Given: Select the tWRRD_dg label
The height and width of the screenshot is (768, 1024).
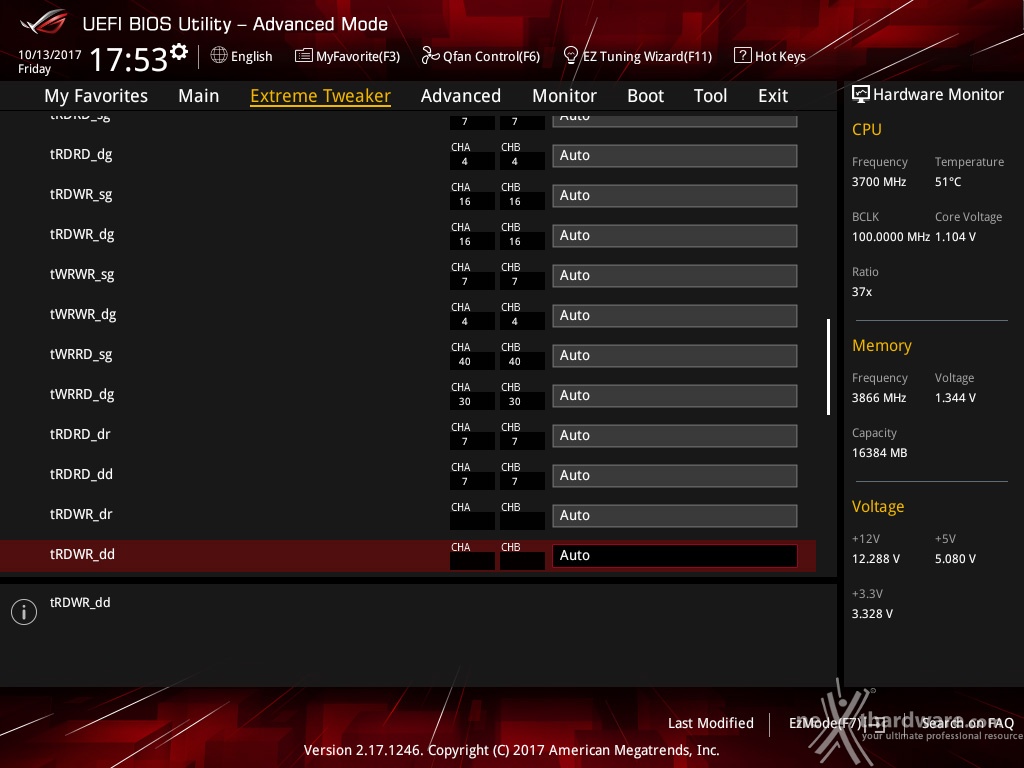Looking at the screenshot, I should click(82, 394).
